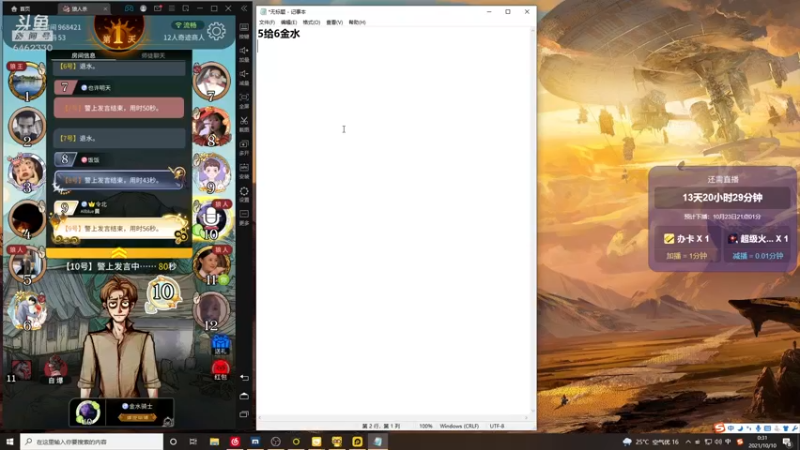Click the hamburger menu icon in emulator title bar
Screen dimensions: 800x450
[171, 9]
